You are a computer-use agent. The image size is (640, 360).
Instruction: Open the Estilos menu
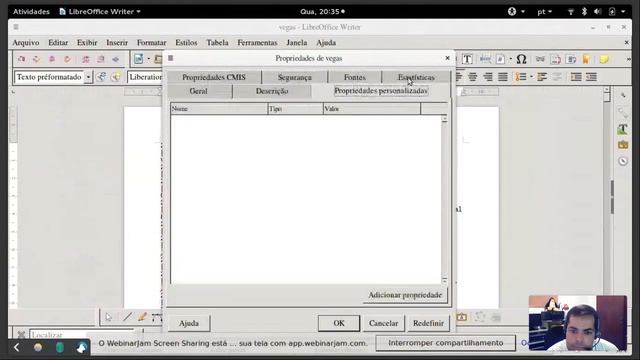click(186, 42)
